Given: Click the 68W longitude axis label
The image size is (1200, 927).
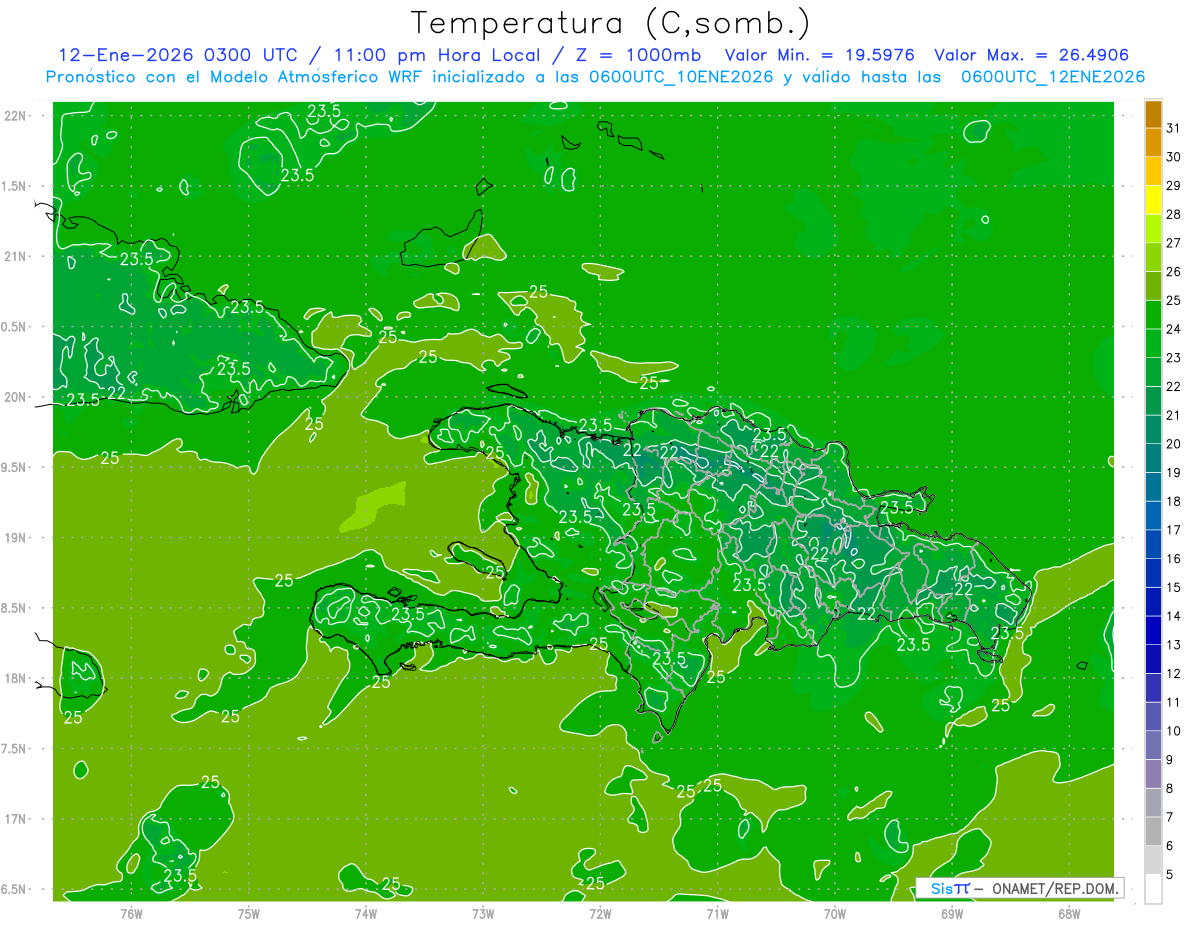Looking at the screenshot, I should (x=1069, y=914).
